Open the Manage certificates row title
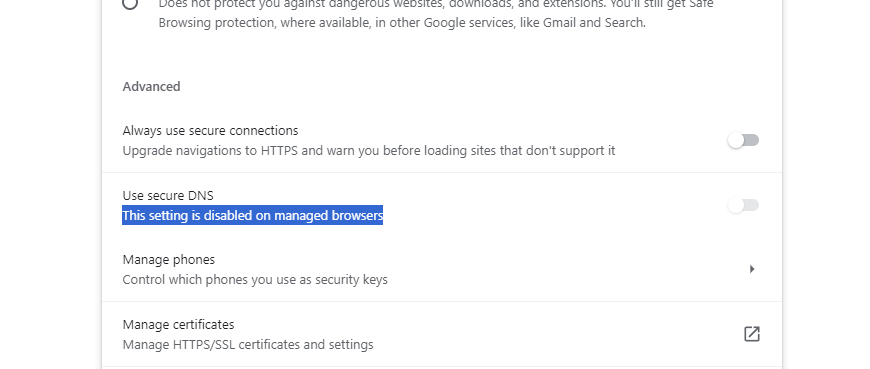 coord(178,325)
